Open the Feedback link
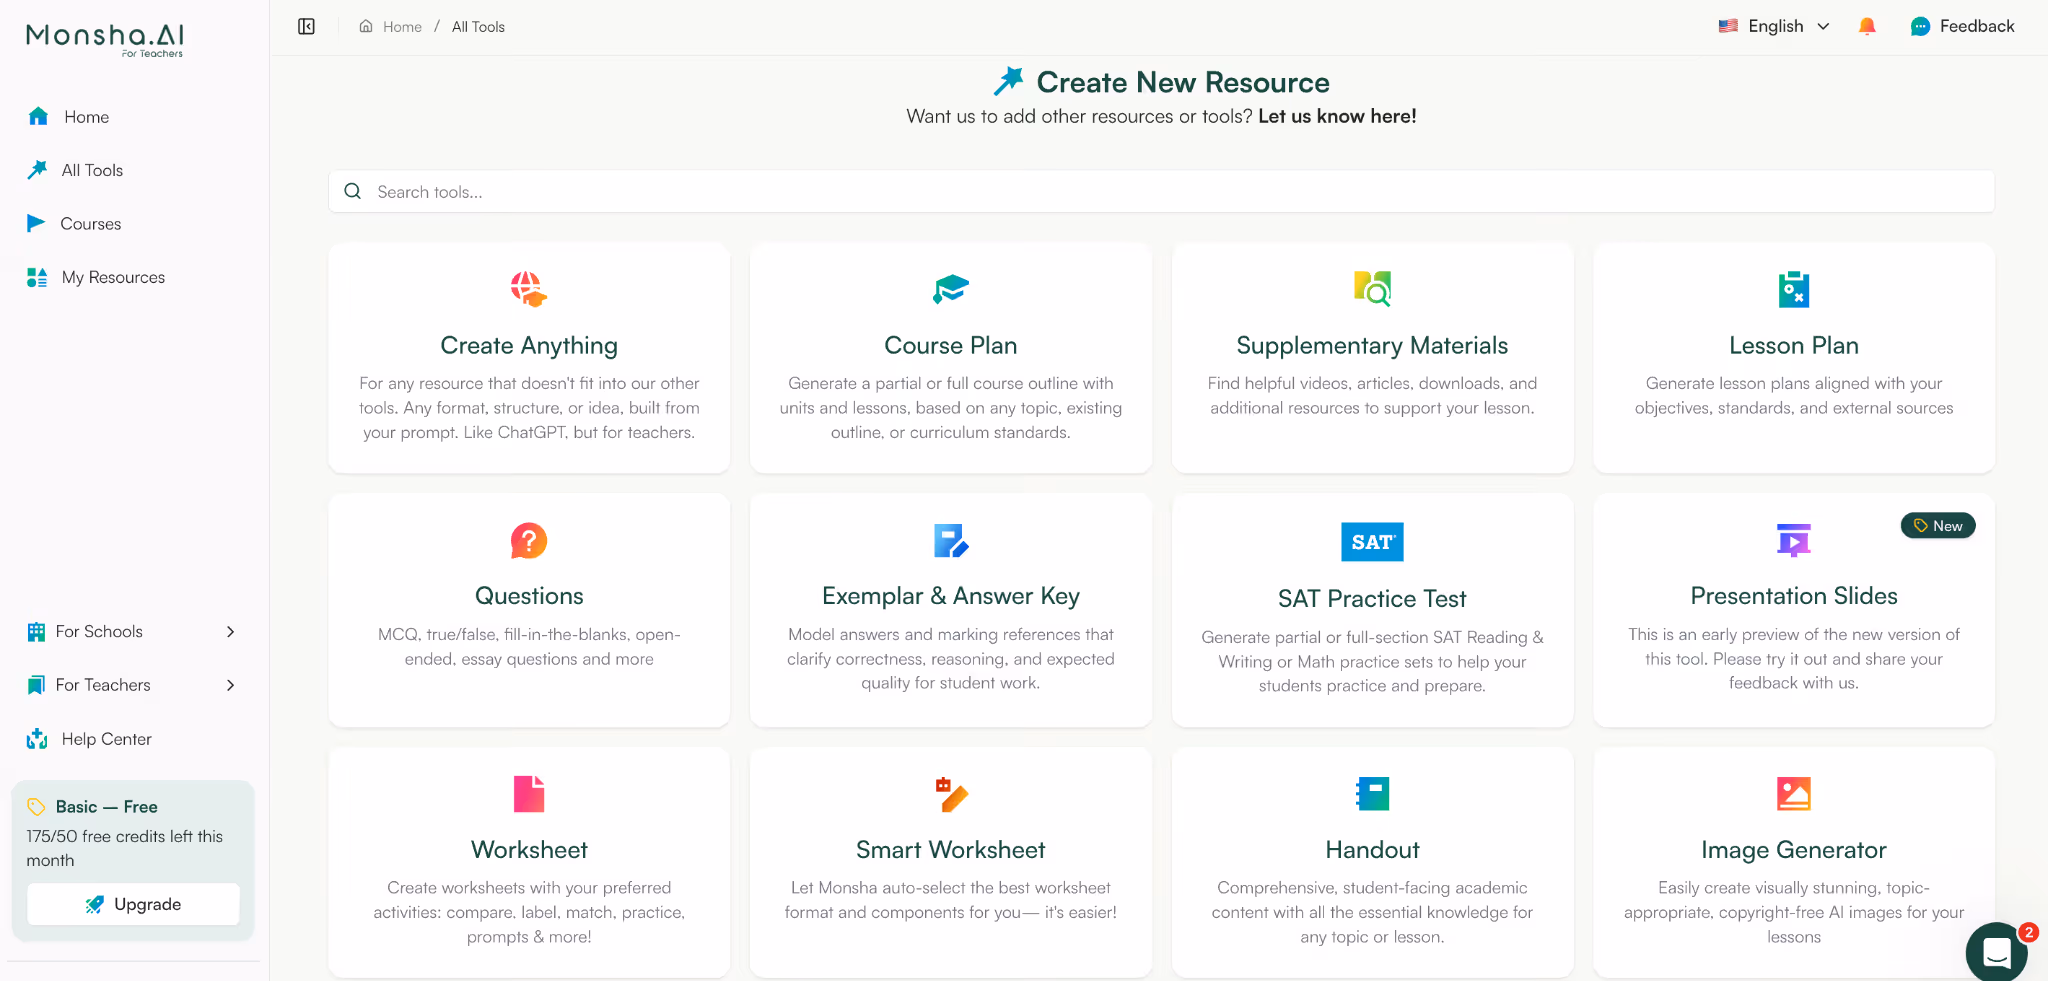This screenshot has height=981, width=2048. [1962, 26]
